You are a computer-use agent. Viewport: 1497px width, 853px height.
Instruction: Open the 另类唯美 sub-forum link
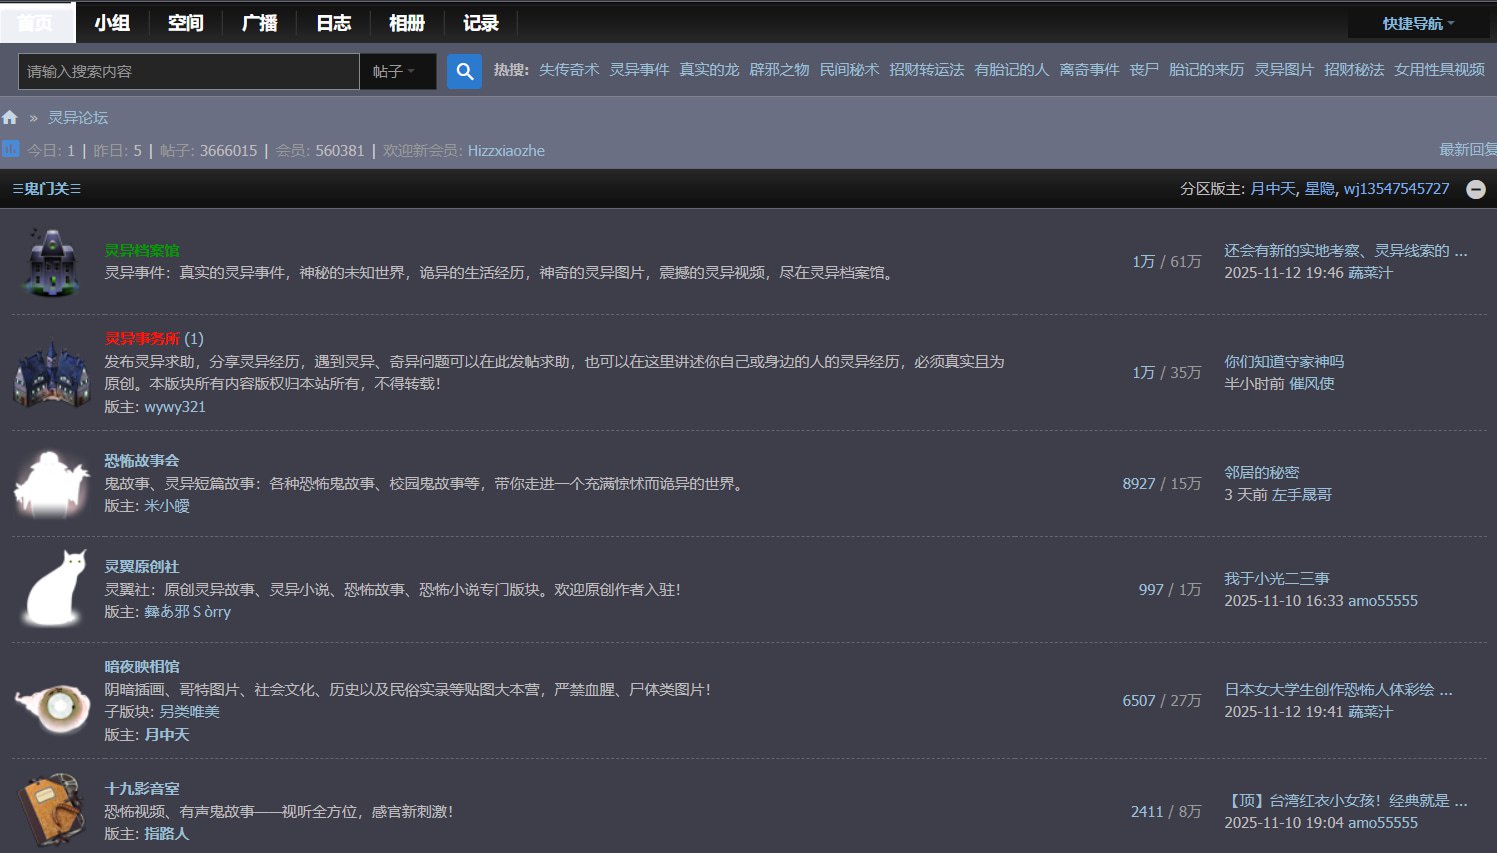189,711
